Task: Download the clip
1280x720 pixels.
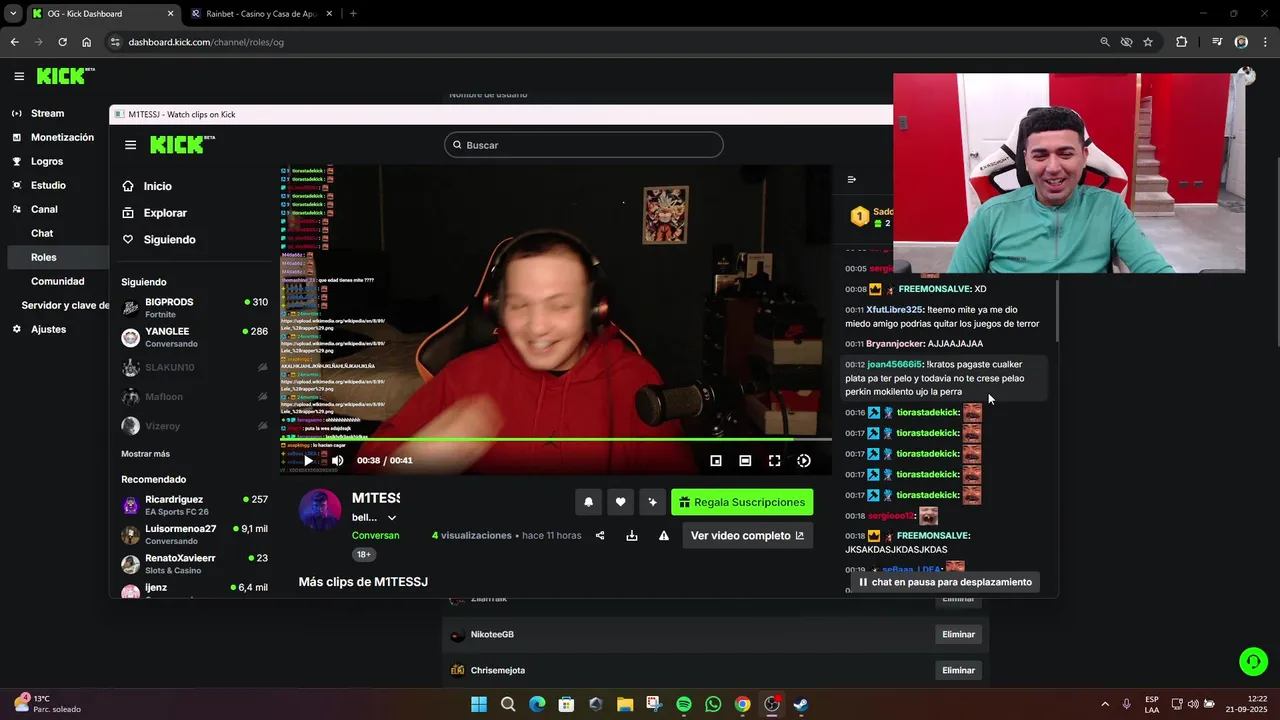Action: point(632,536)
